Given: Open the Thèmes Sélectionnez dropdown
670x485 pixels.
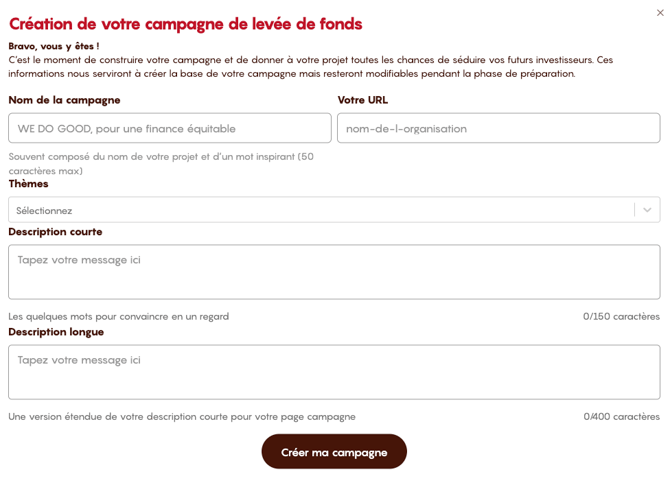Looking at the screenshot, I should [x=320, y=210].
